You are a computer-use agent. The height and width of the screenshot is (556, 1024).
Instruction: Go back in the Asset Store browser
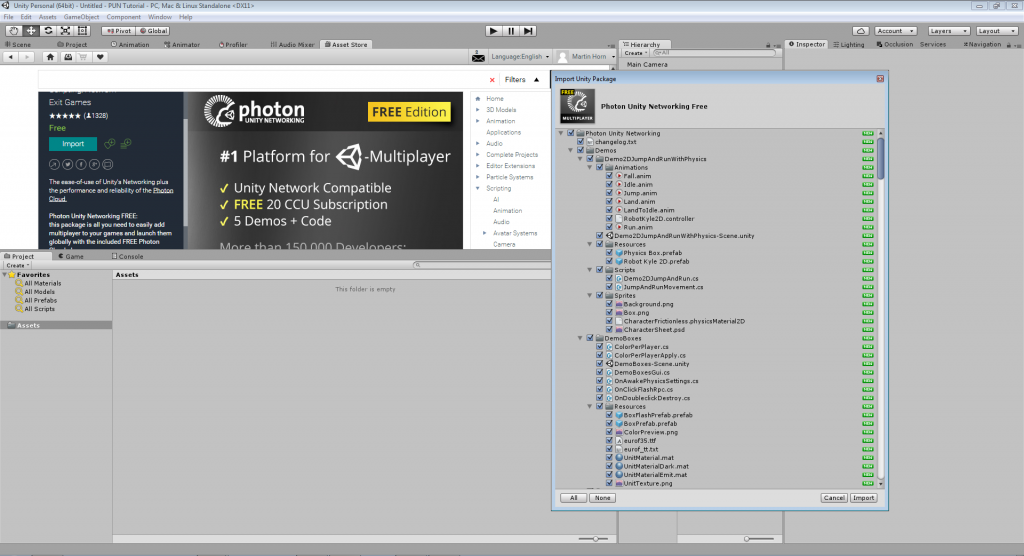click(x=11, y=57)
